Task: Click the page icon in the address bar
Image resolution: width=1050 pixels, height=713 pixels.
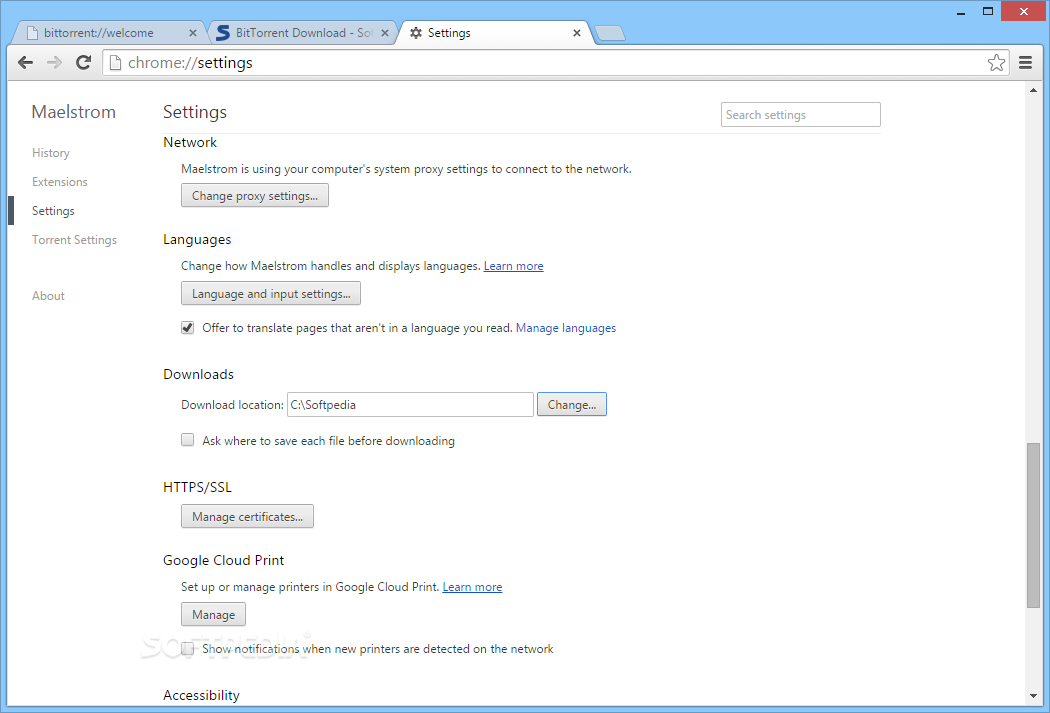Action: click(x=115, y=62)
